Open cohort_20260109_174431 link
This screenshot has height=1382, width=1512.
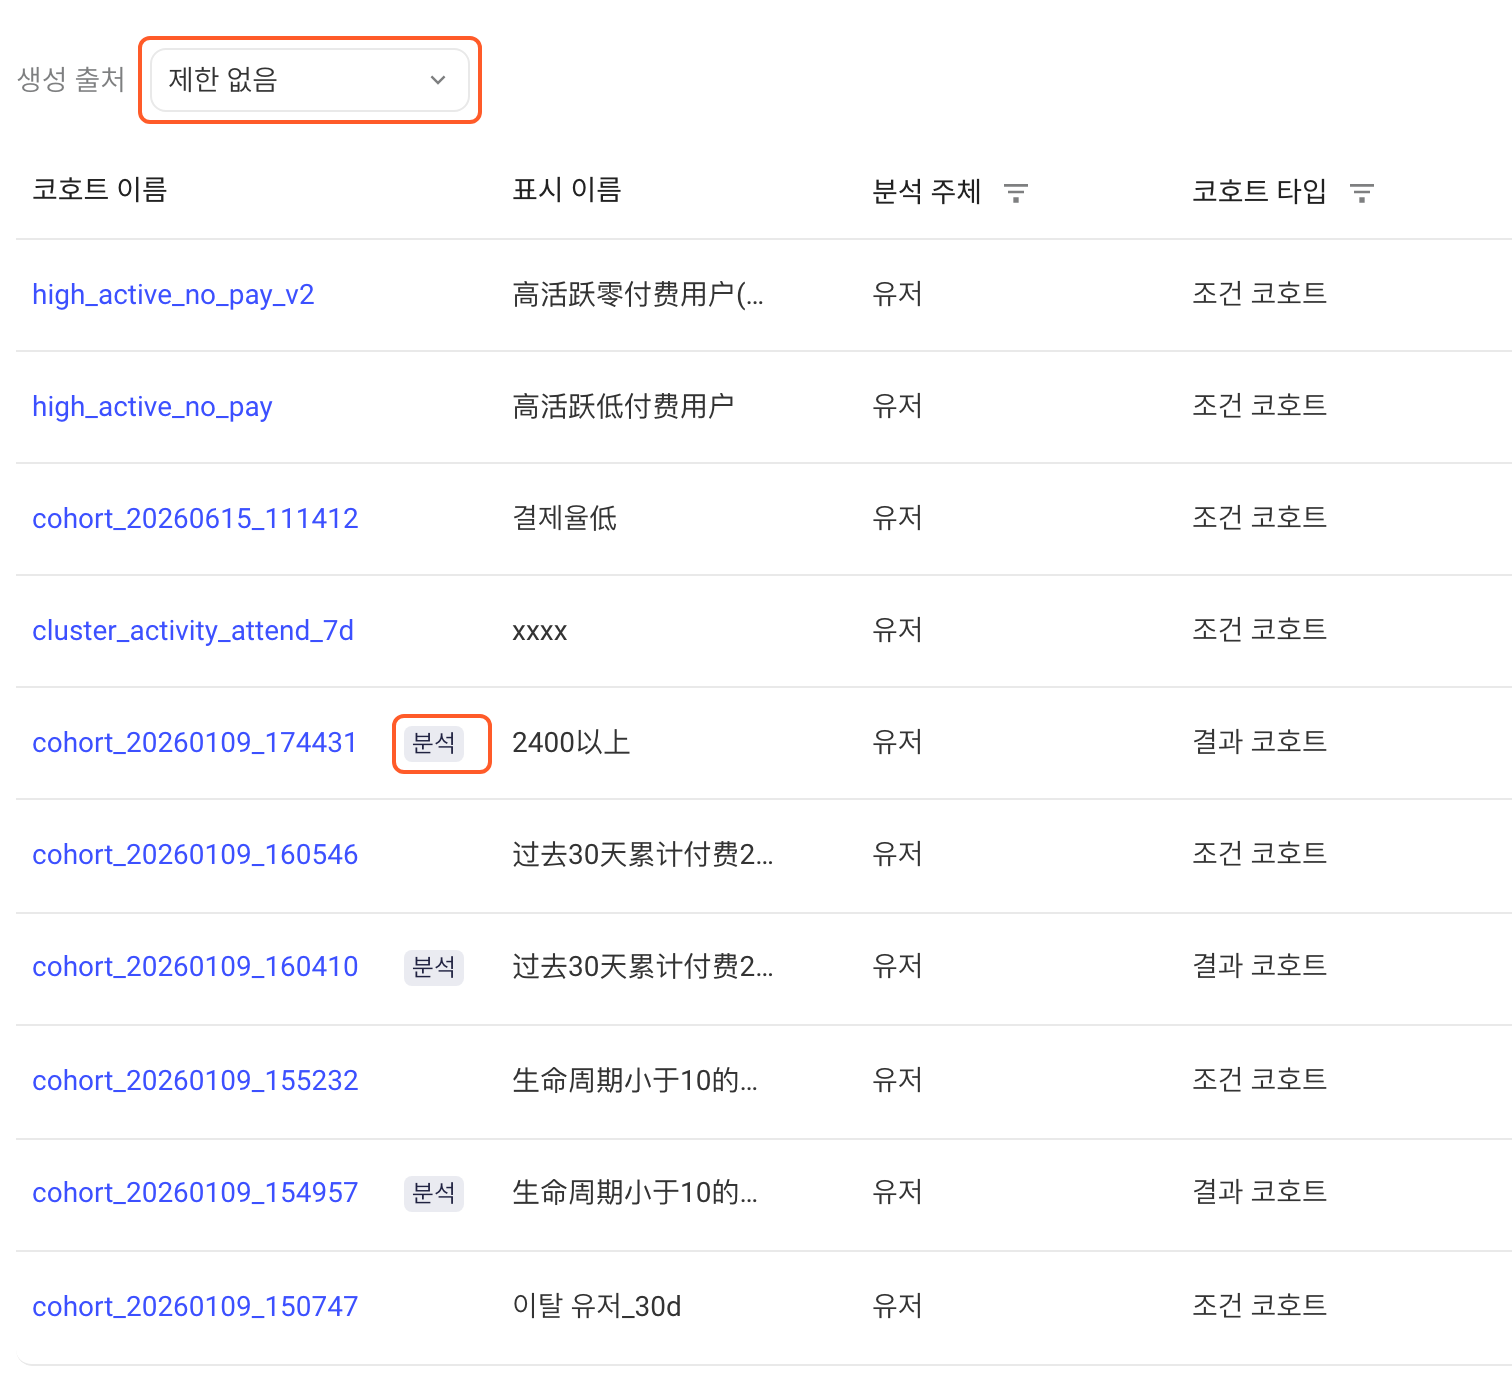coord(194,743)
